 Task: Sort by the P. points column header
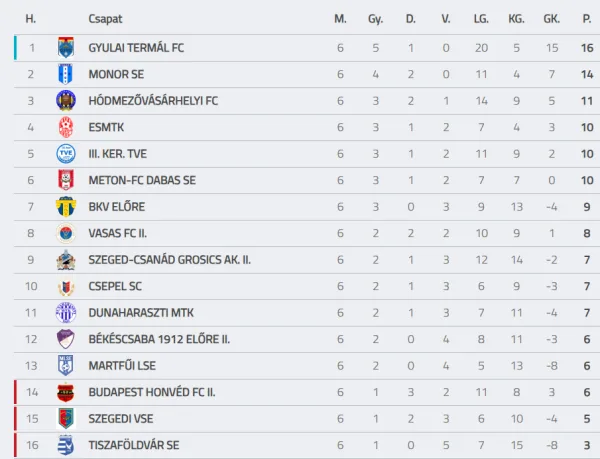(587, 19)
